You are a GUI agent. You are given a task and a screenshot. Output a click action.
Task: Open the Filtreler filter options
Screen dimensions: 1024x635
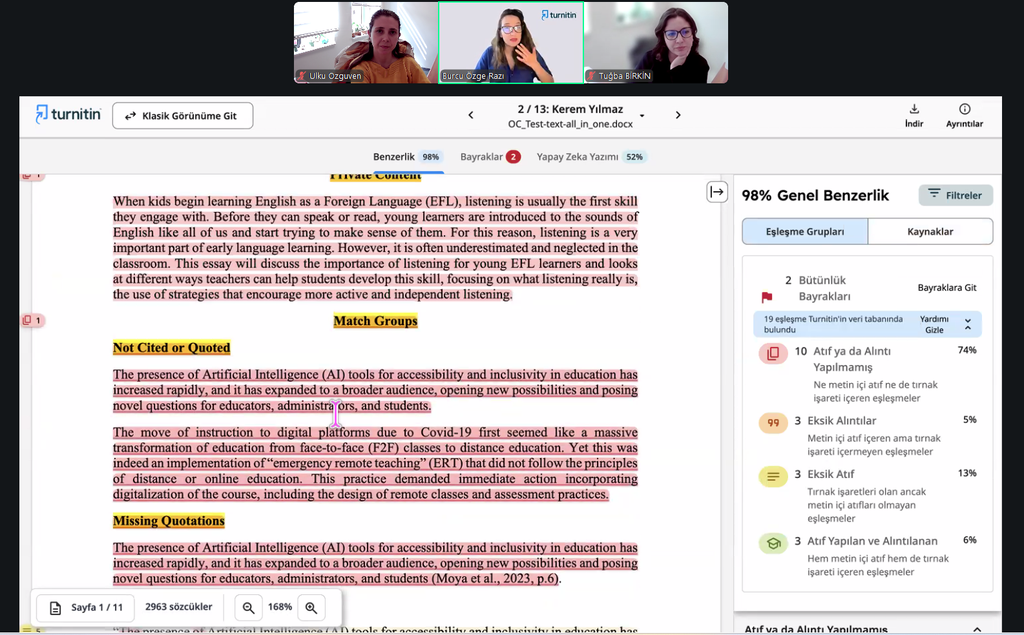955,195
